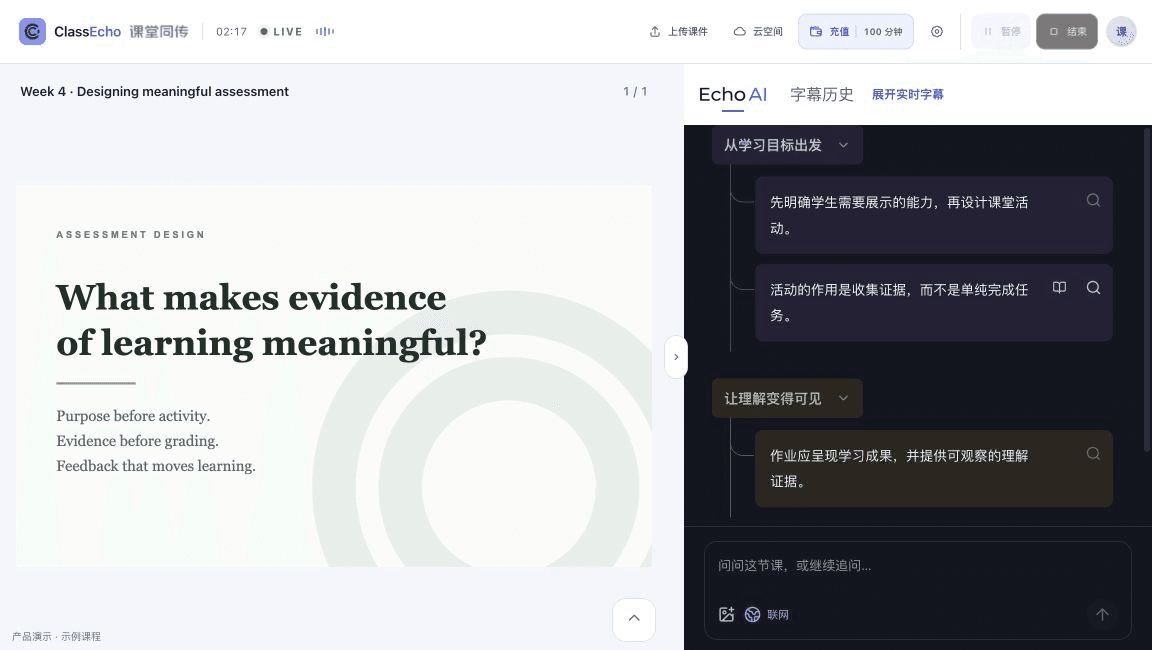Search the 活动的作用是收集证据 note

1093,287
